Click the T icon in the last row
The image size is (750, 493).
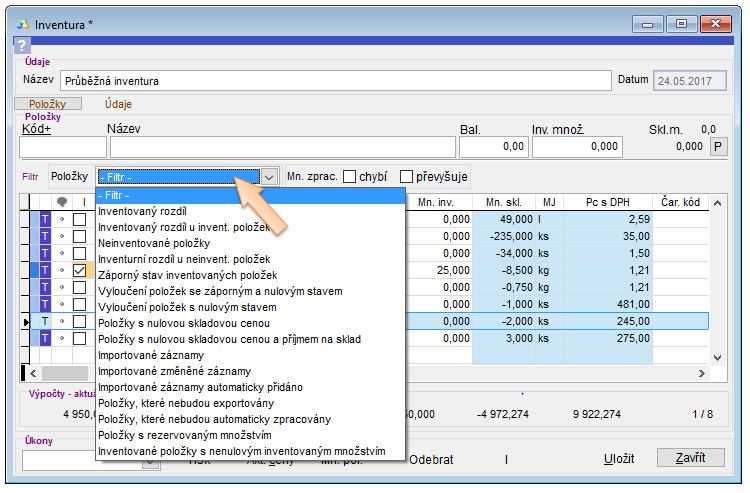tap(45, 338)
